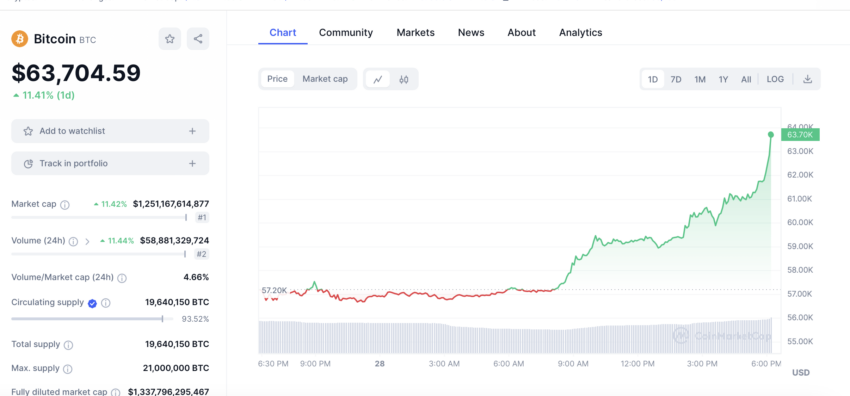This screenshot has width=850, height=396.
Task: Click the star favorite icon beside Bitcoin
Action: [x=170, y=39]
